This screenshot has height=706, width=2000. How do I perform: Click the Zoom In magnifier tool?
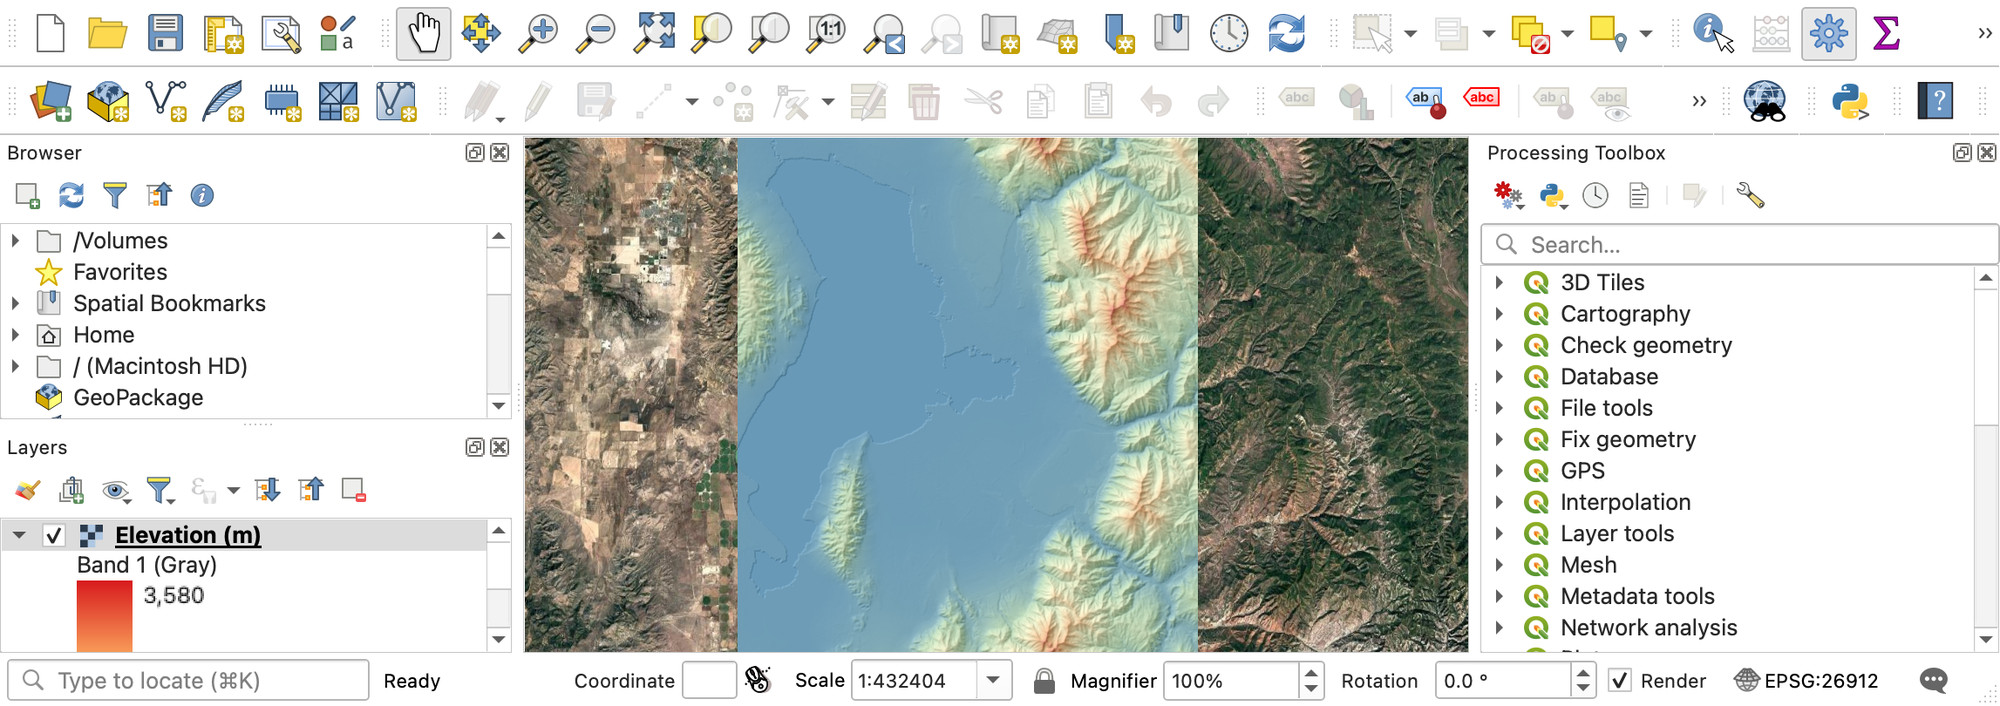coord(538,33)
